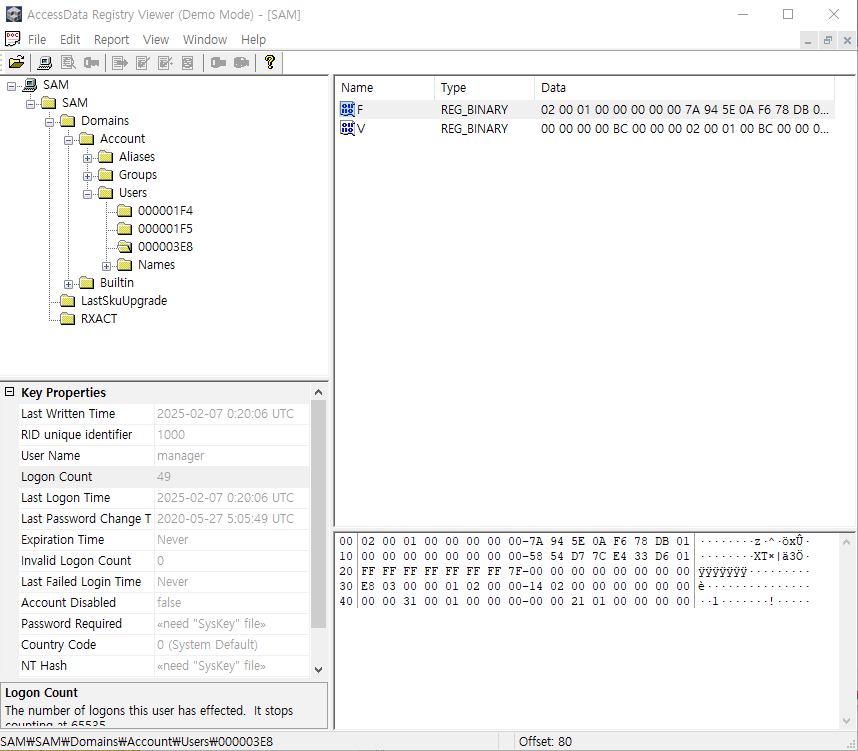
Task: Open the File menu
Action: (x=37, y=39)
